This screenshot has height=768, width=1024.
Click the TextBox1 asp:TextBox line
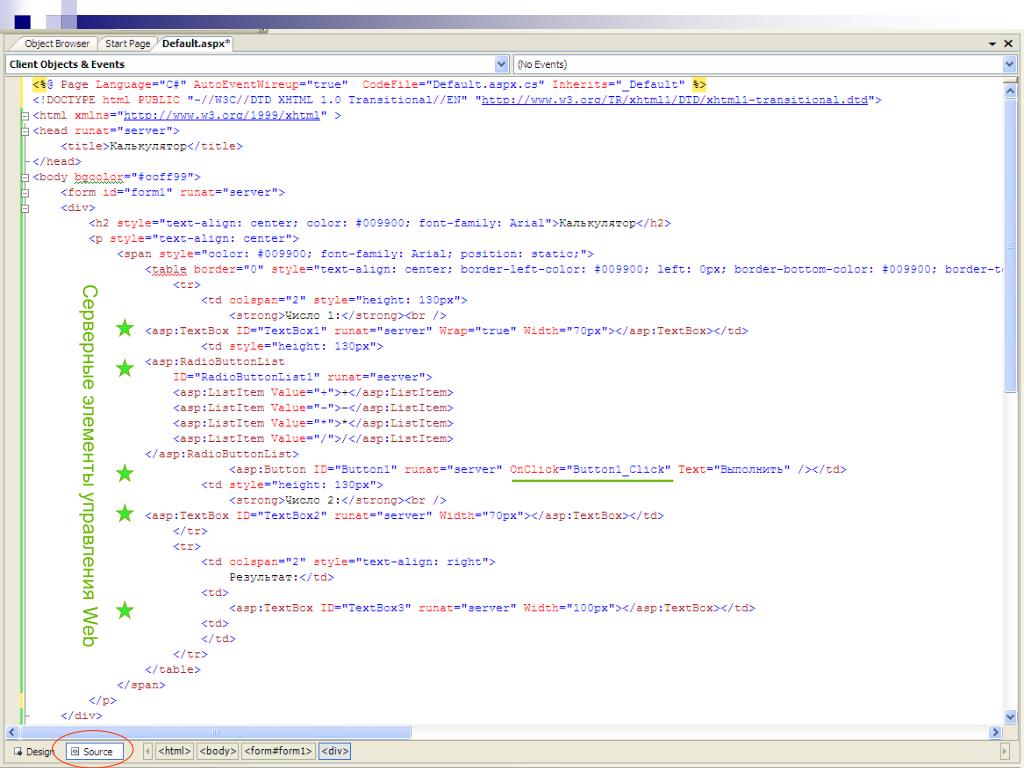point(446,331)
